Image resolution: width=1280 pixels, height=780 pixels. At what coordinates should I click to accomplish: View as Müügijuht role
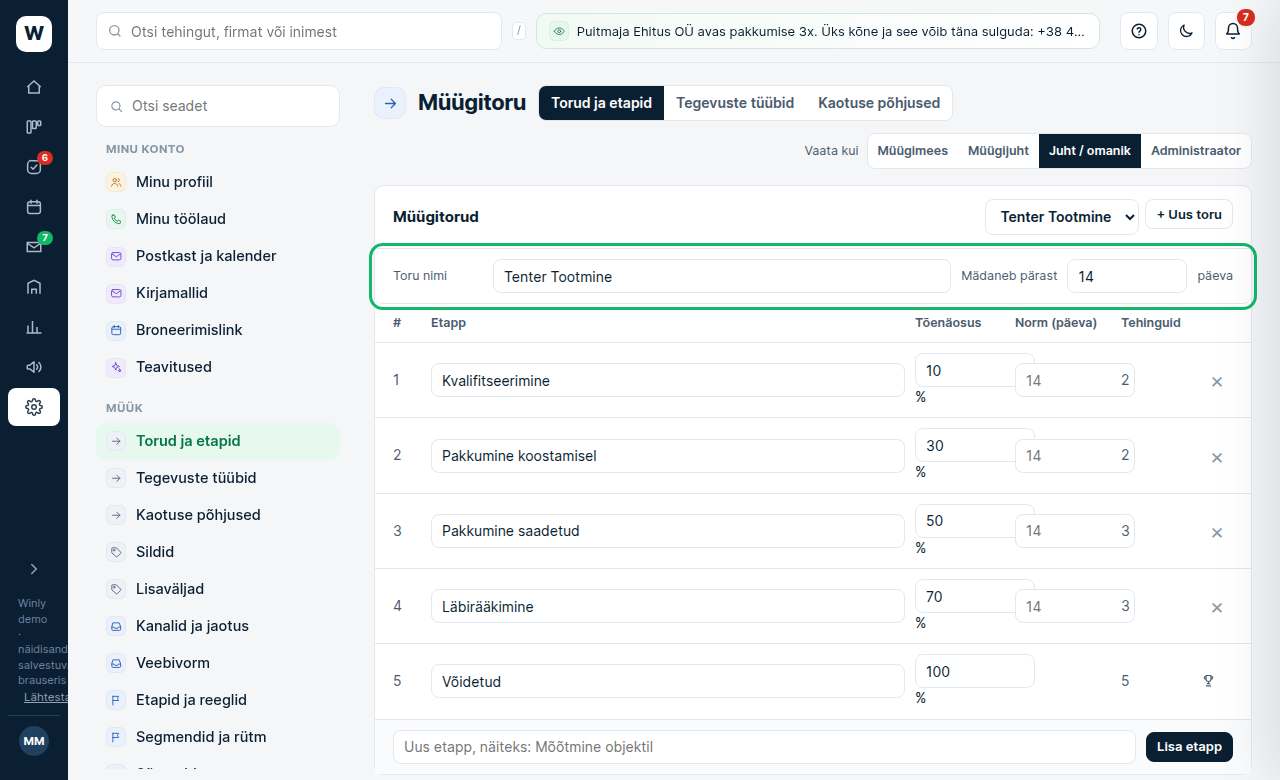998,151
